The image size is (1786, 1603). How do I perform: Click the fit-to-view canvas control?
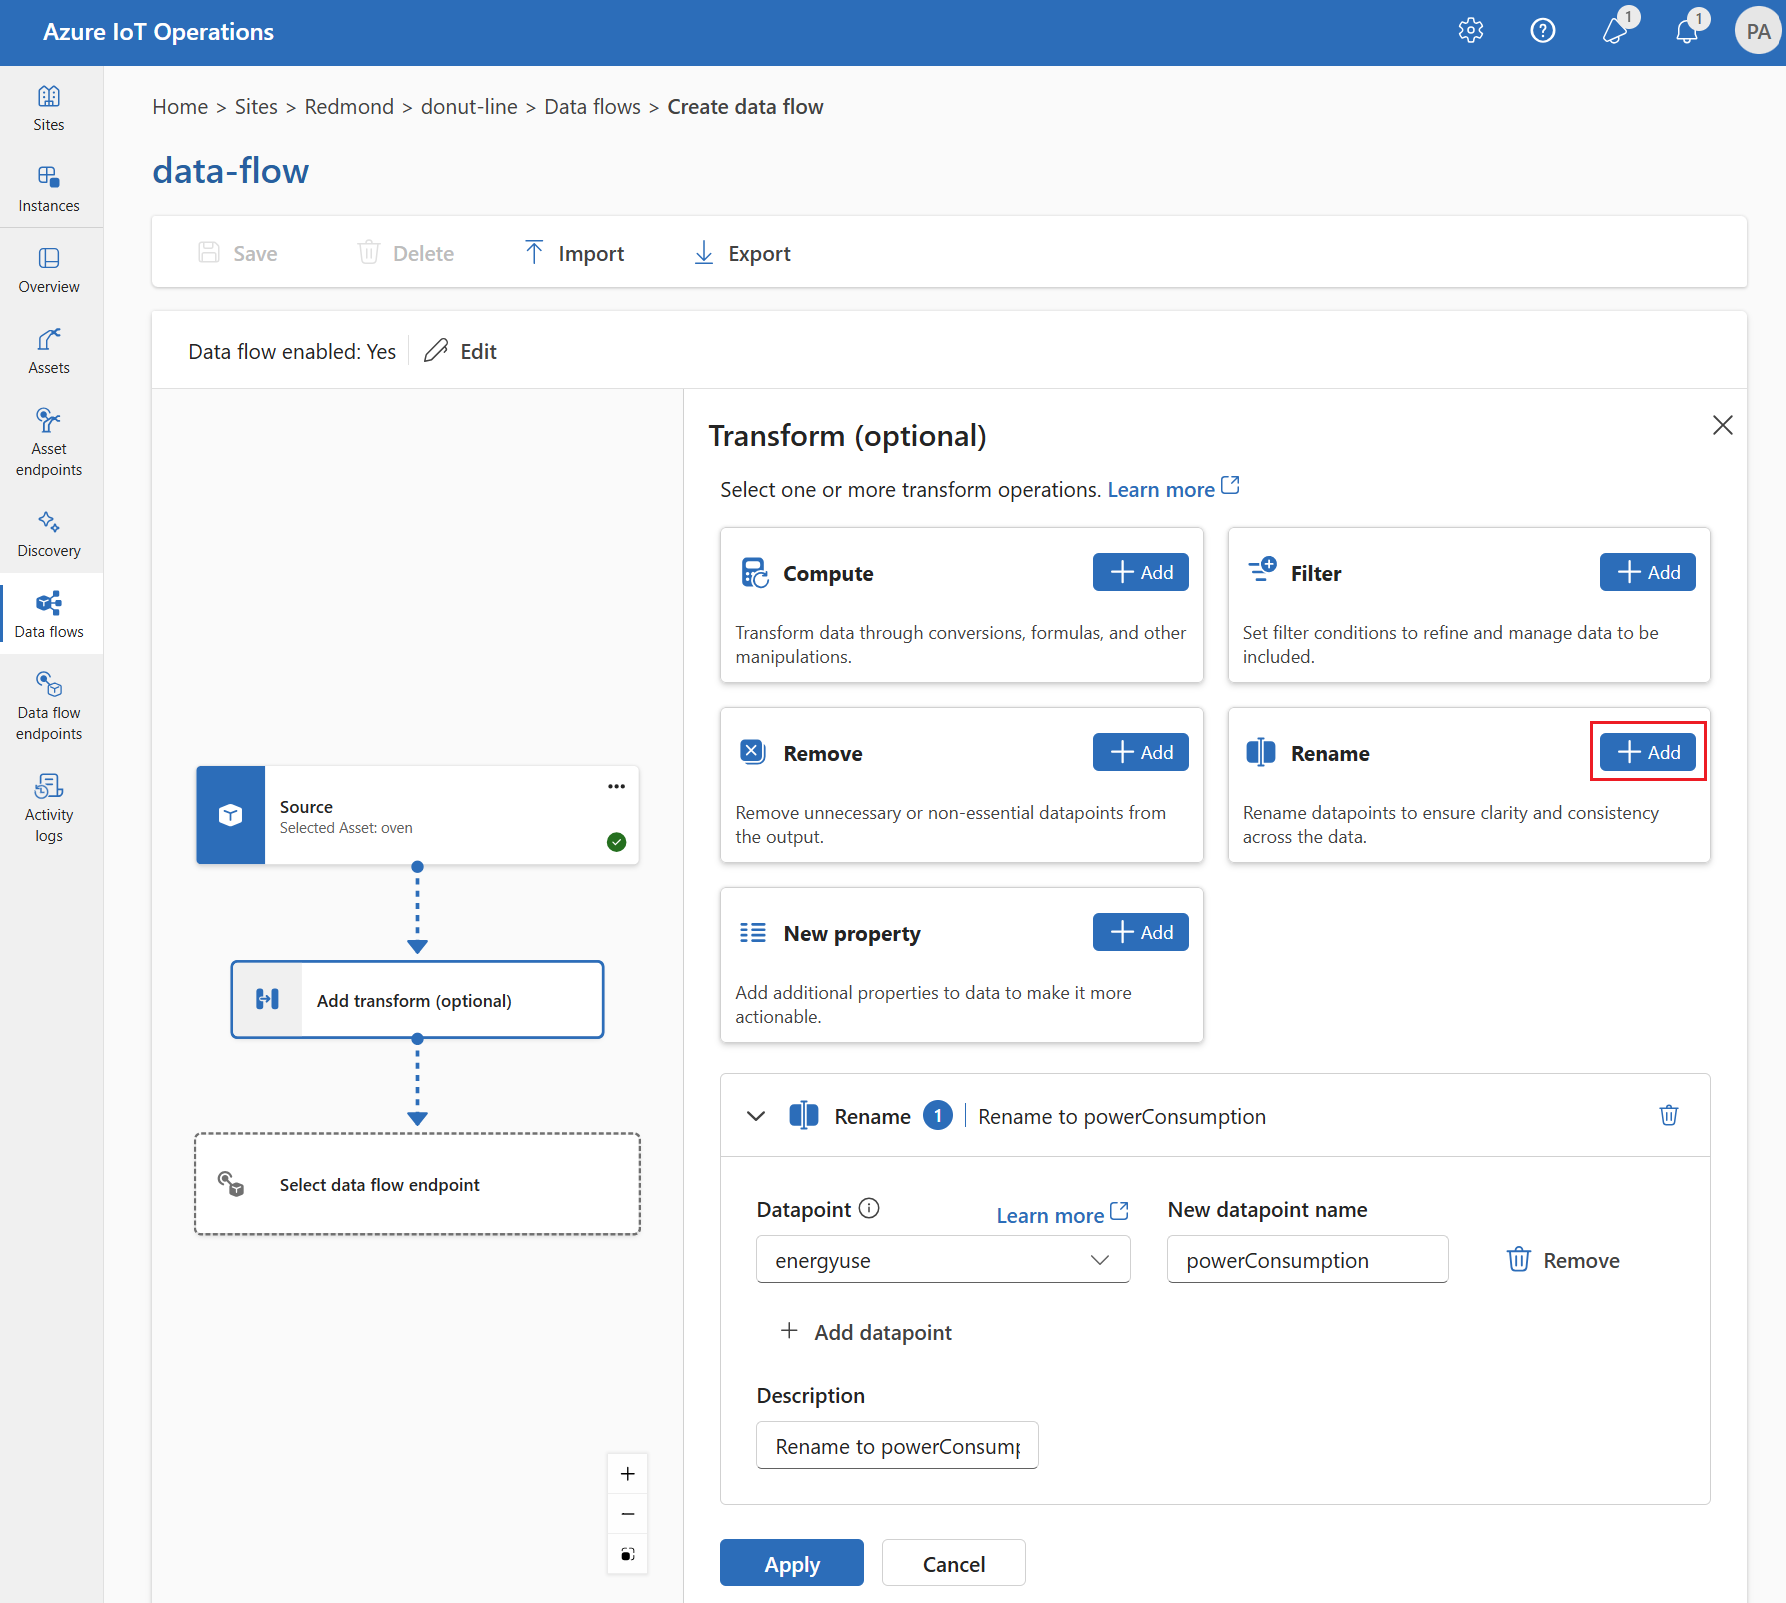click(x=628, y=1554)
